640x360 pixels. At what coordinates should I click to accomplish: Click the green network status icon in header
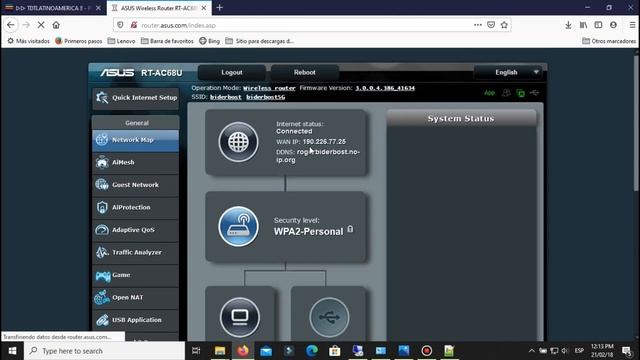(520, 93)
